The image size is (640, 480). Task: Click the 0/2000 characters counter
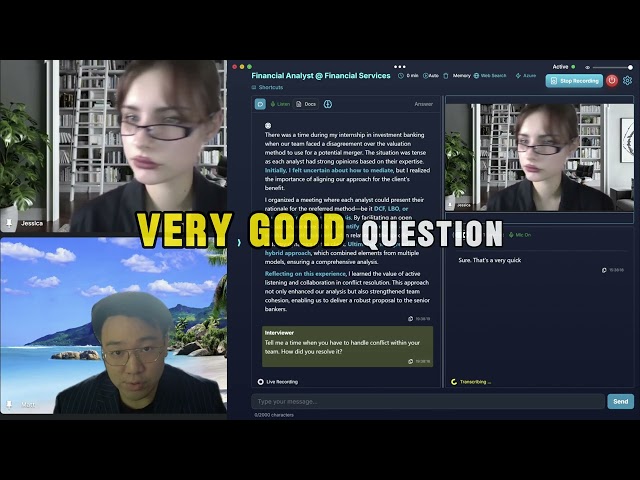[274, 415]
